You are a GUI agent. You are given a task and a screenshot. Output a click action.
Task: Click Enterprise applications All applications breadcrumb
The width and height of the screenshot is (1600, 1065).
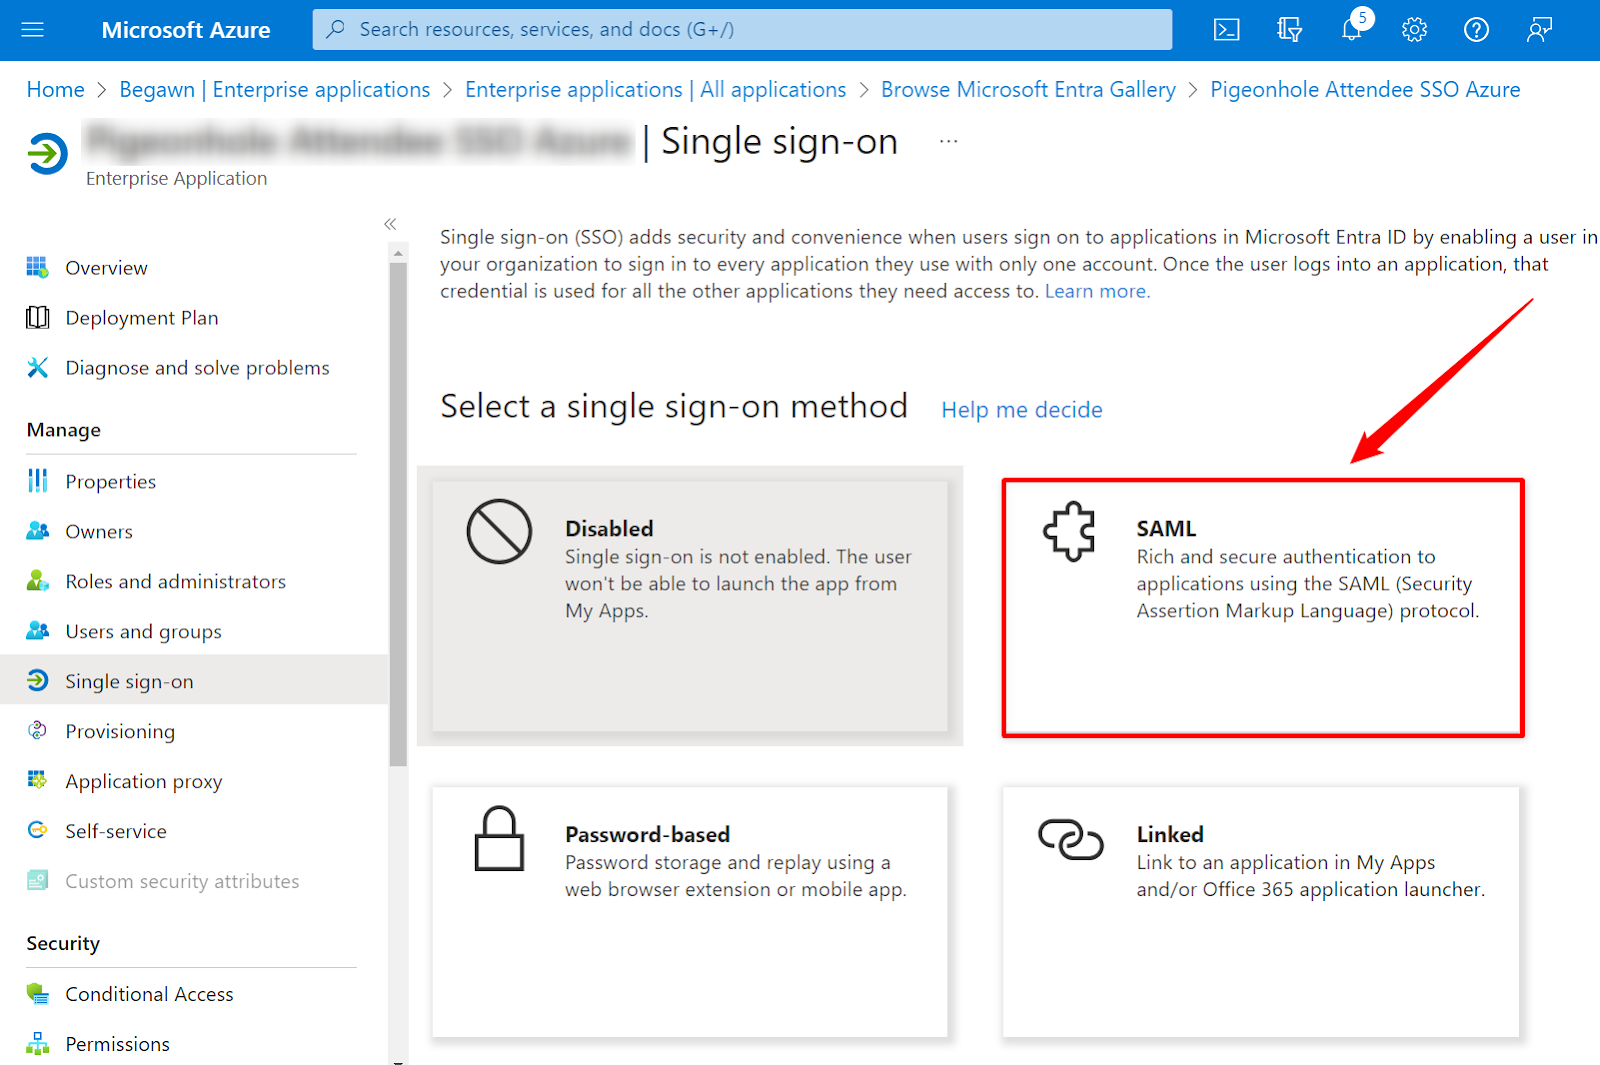tap(656, 89)
